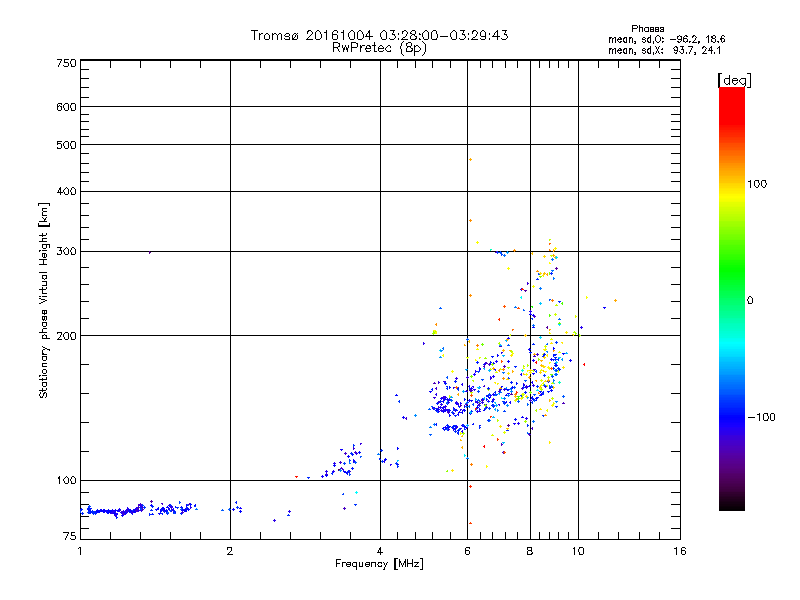Click the x-axis '2' tick label
This screenshot has width=800, height=600.
pyautogui.click(x=230, y=551)
